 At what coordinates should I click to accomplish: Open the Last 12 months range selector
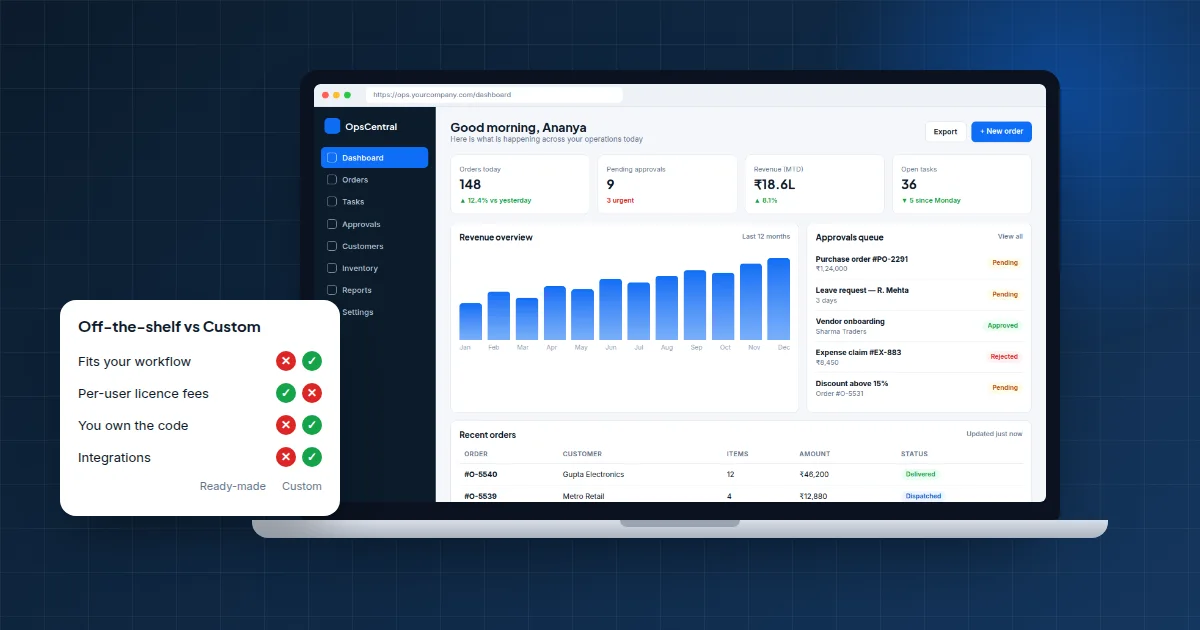pyautogui.click(x=766, y=237)
